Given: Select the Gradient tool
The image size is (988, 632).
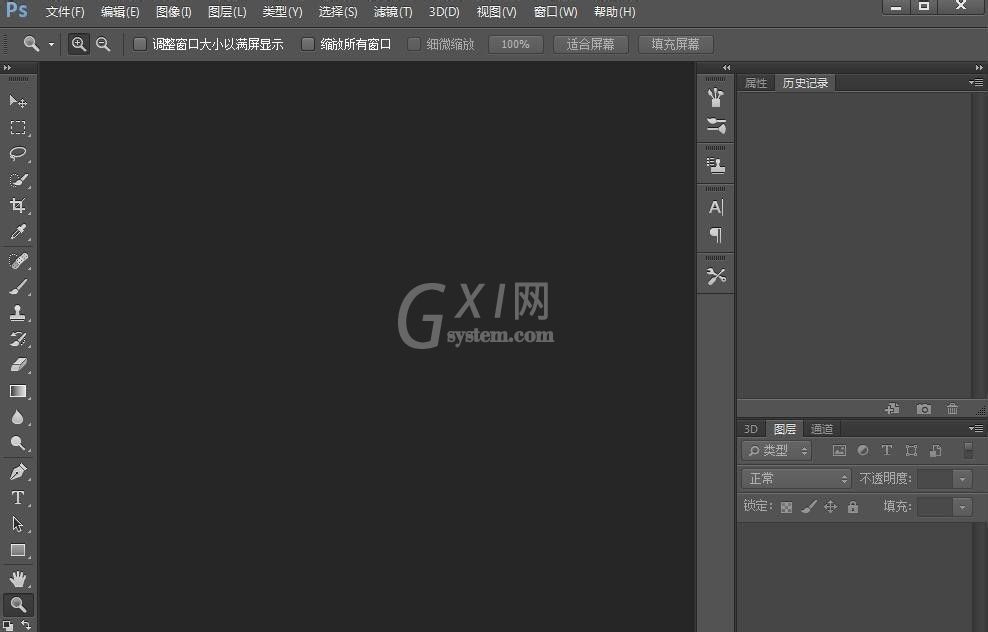Looking at the screenshot, I should [x=18, y=391].
